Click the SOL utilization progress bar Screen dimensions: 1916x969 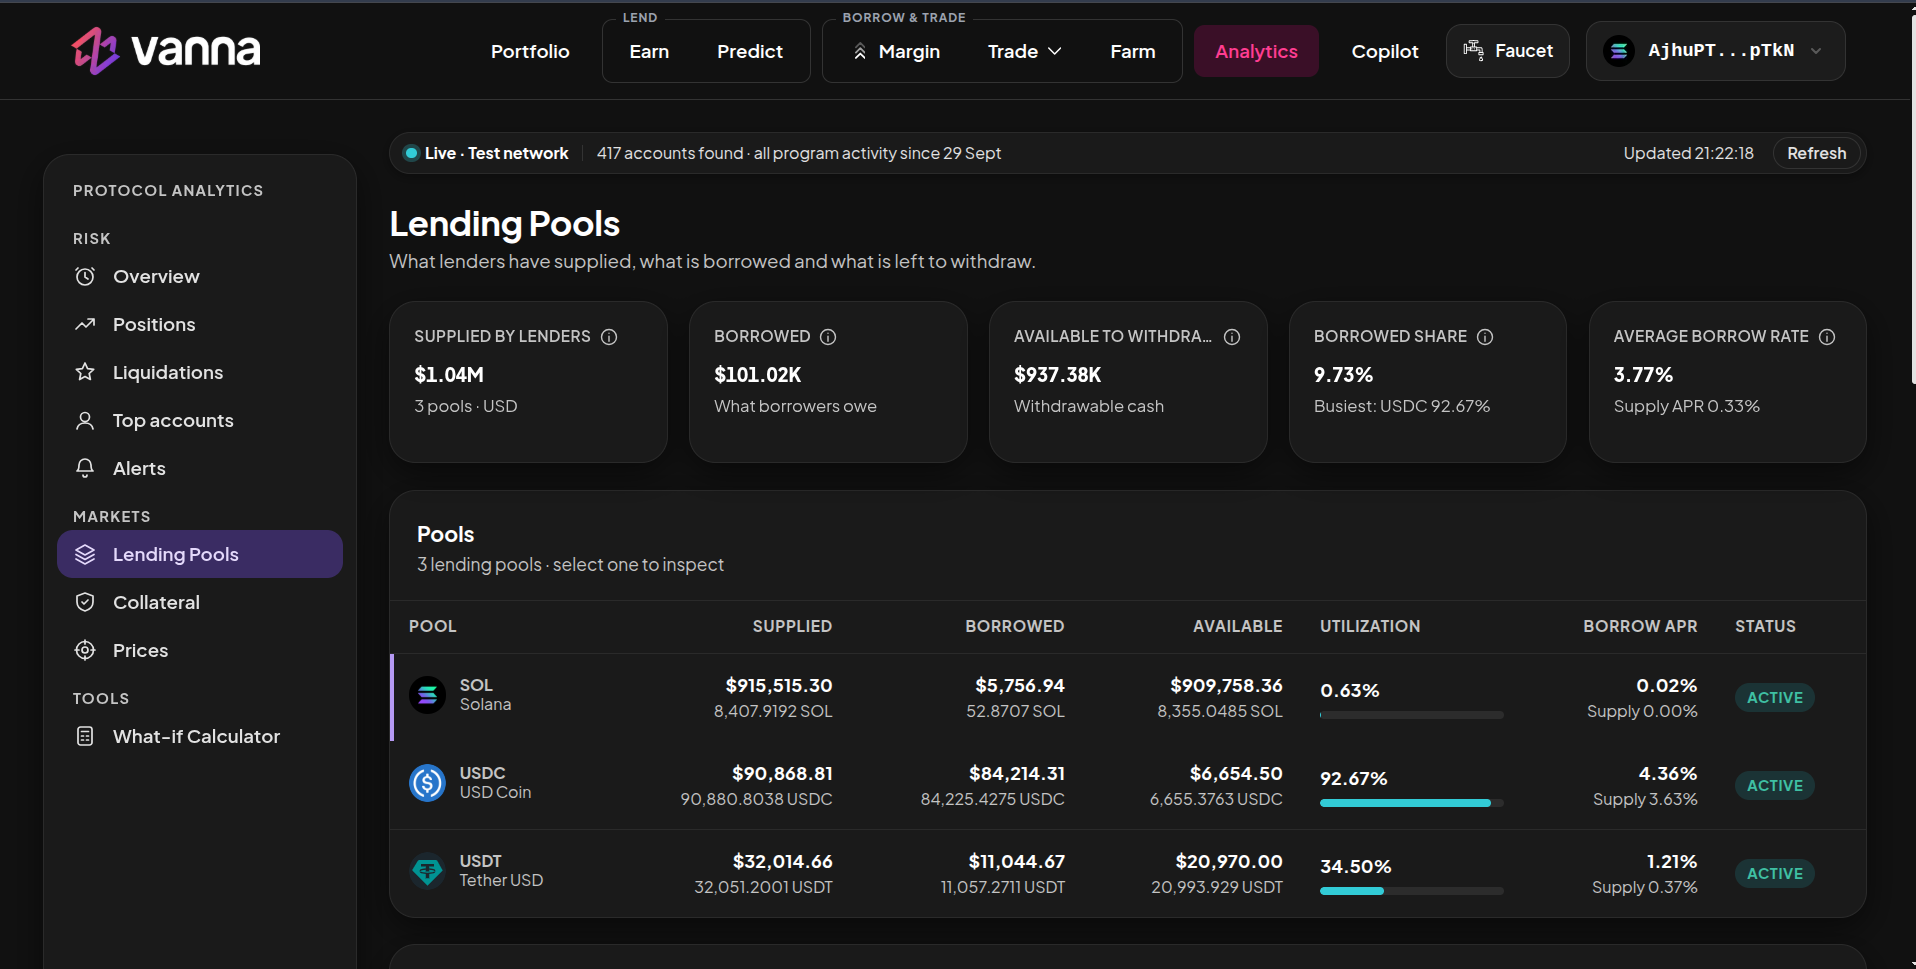coord(1411,715)
